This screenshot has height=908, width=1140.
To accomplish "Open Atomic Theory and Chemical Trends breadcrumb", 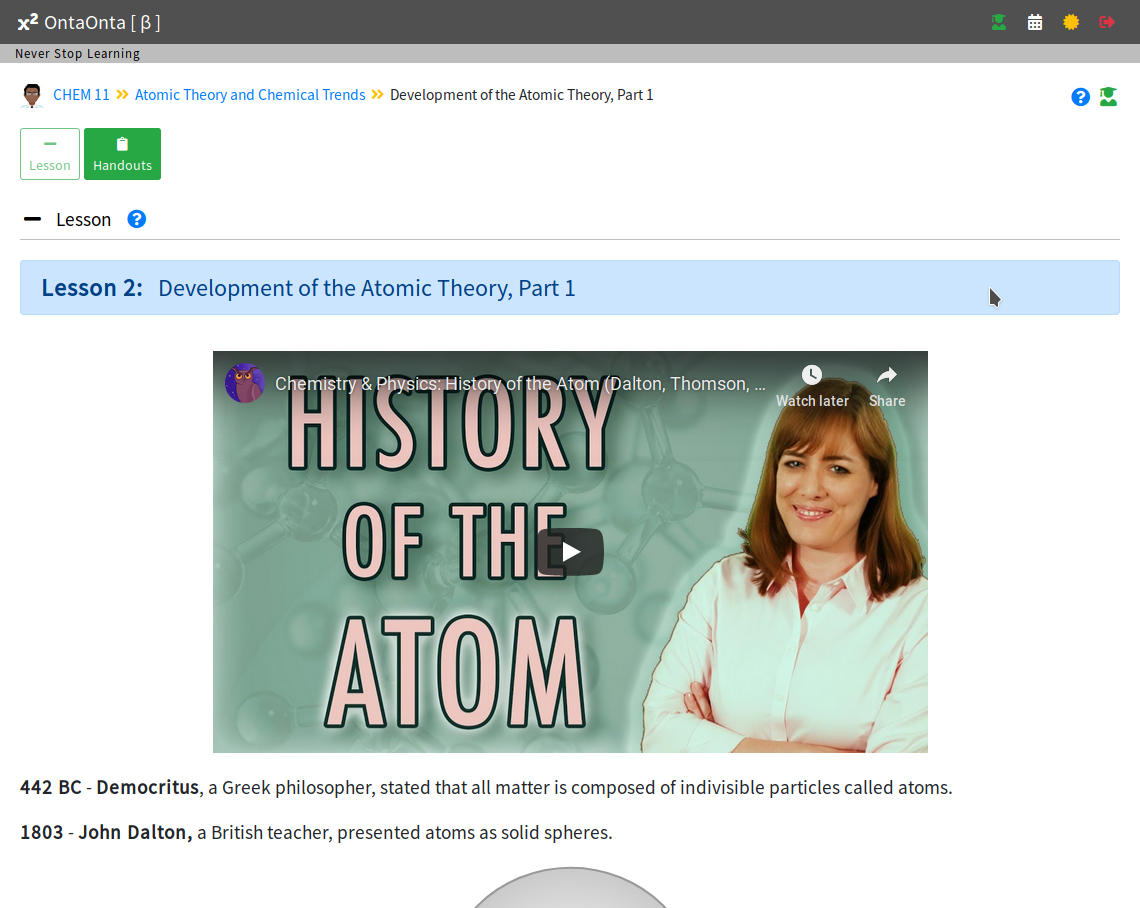I will [x=250, y=95].
